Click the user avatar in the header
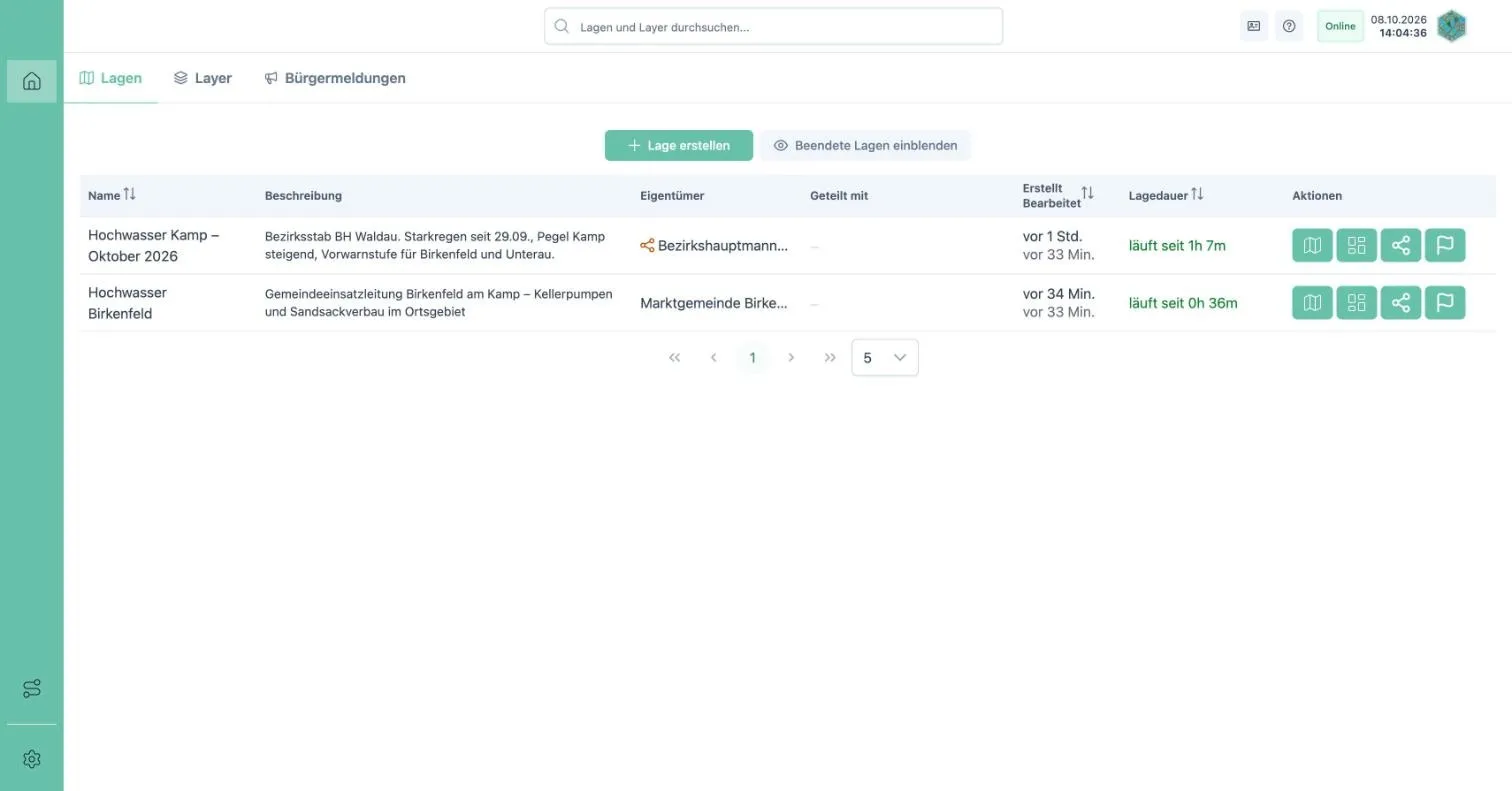This screenshot has height=791, width=1512. (x=1451, y=26)
